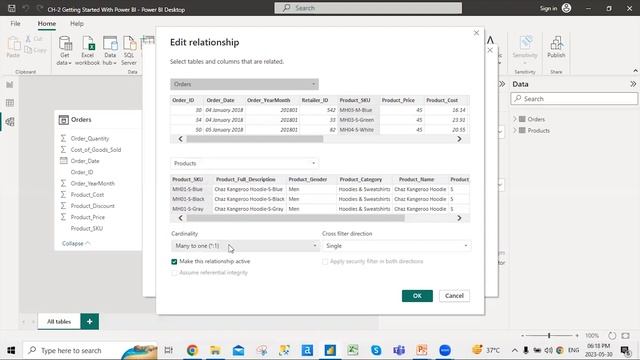640x360 pixels.
Task: Click the Products preview left scroll arrow
Action: [x=180, y=218]
